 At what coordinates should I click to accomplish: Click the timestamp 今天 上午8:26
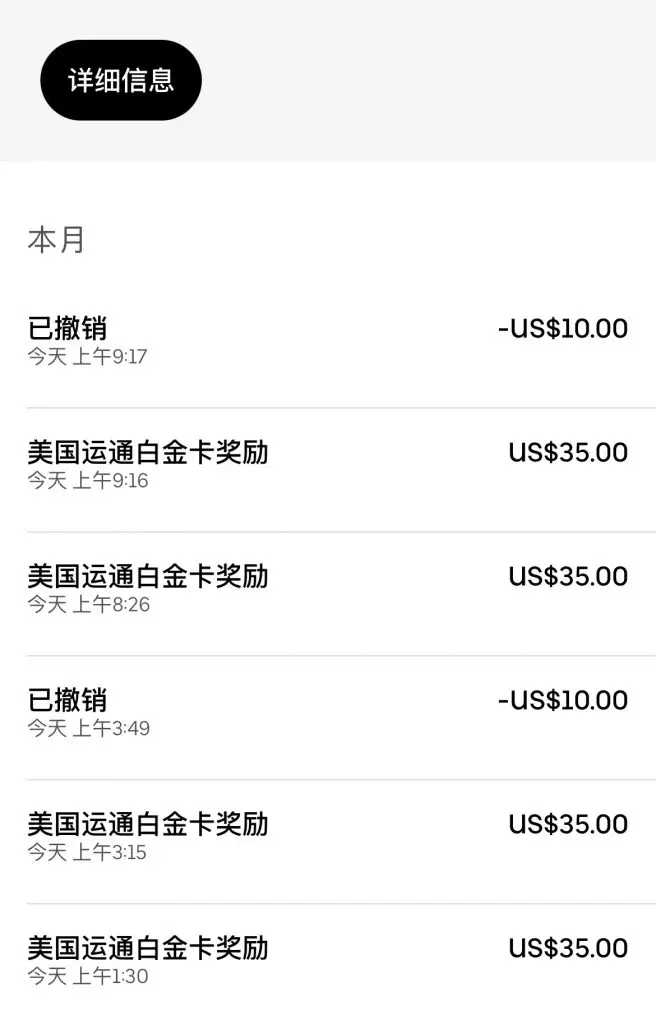(84, 604)
